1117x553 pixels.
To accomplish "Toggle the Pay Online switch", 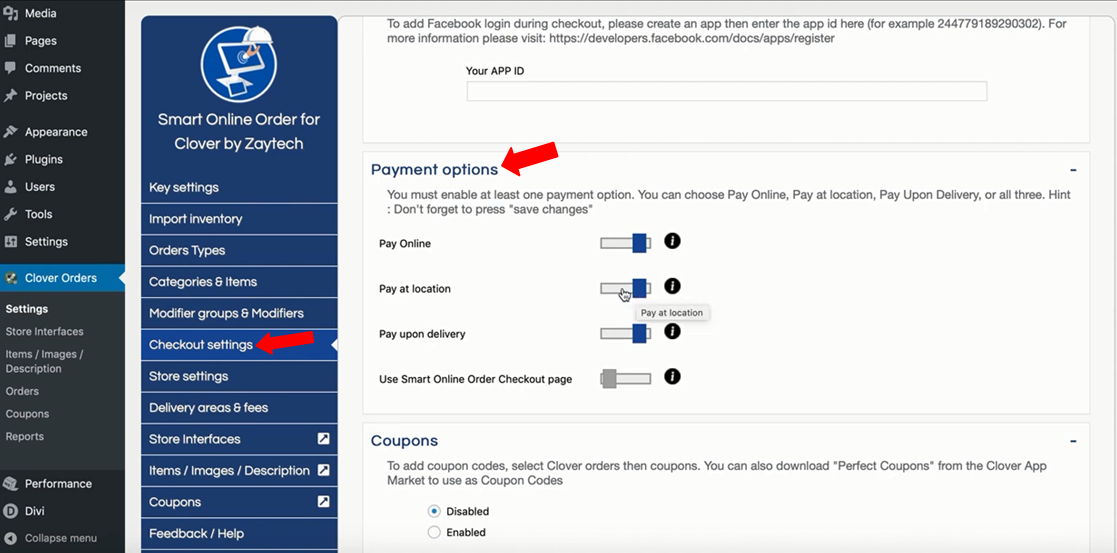I will click(625, 243).
